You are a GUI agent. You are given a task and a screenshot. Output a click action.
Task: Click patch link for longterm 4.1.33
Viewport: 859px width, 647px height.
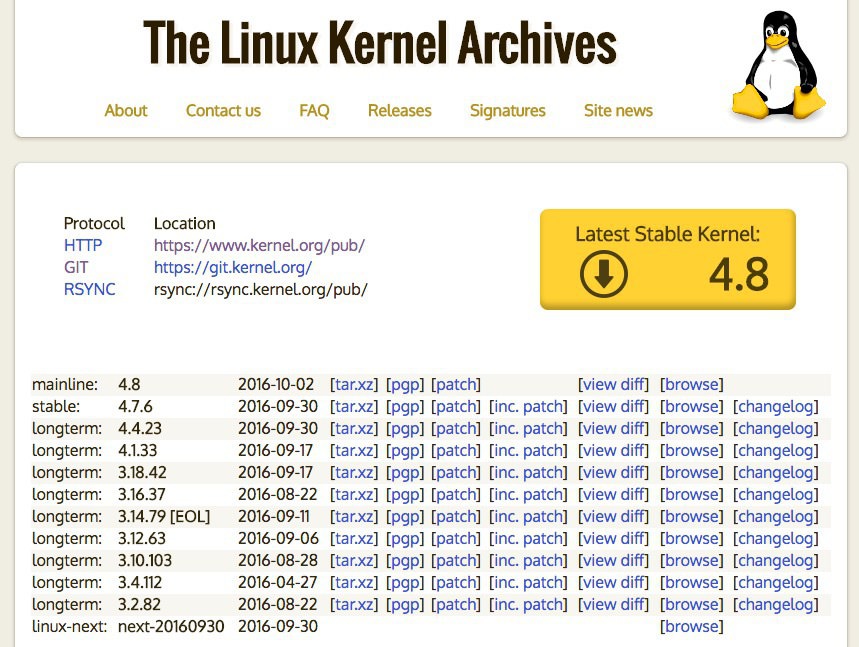(456, 450)
